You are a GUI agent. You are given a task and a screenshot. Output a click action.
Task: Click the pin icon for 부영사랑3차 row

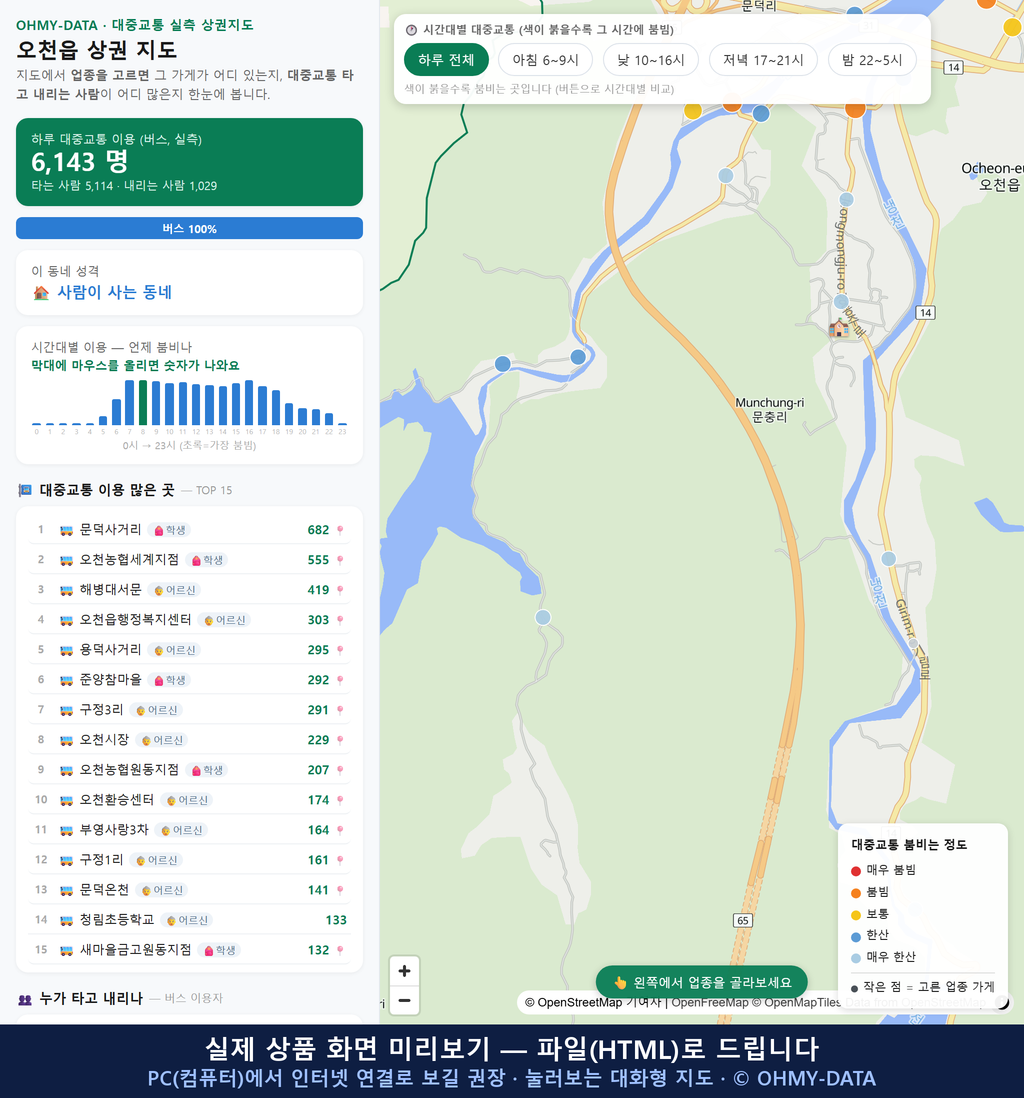click(340, 831)
